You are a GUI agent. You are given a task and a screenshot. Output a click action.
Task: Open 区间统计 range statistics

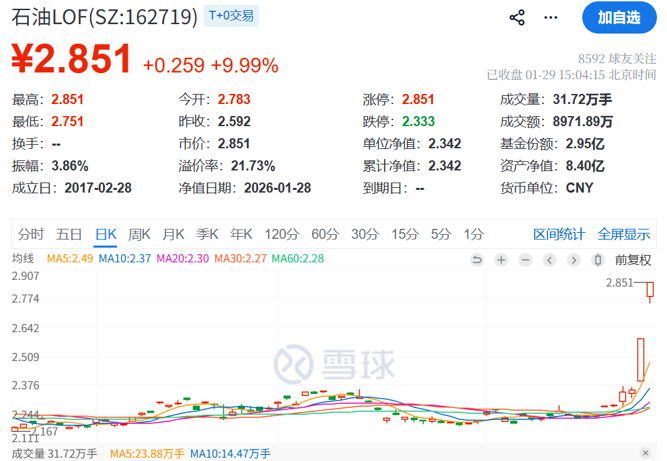tap(559, 234)
